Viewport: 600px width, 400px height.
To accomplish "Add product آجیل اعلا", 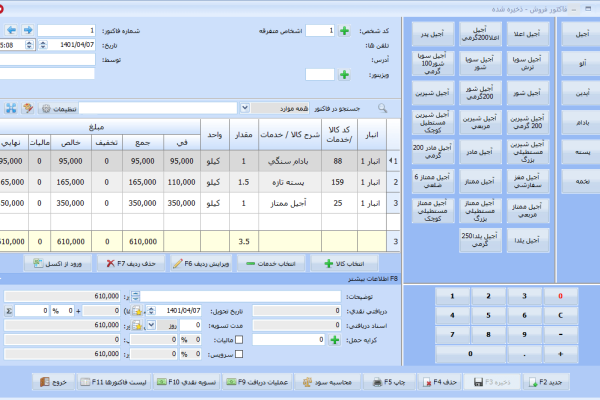I will (528, 34).
